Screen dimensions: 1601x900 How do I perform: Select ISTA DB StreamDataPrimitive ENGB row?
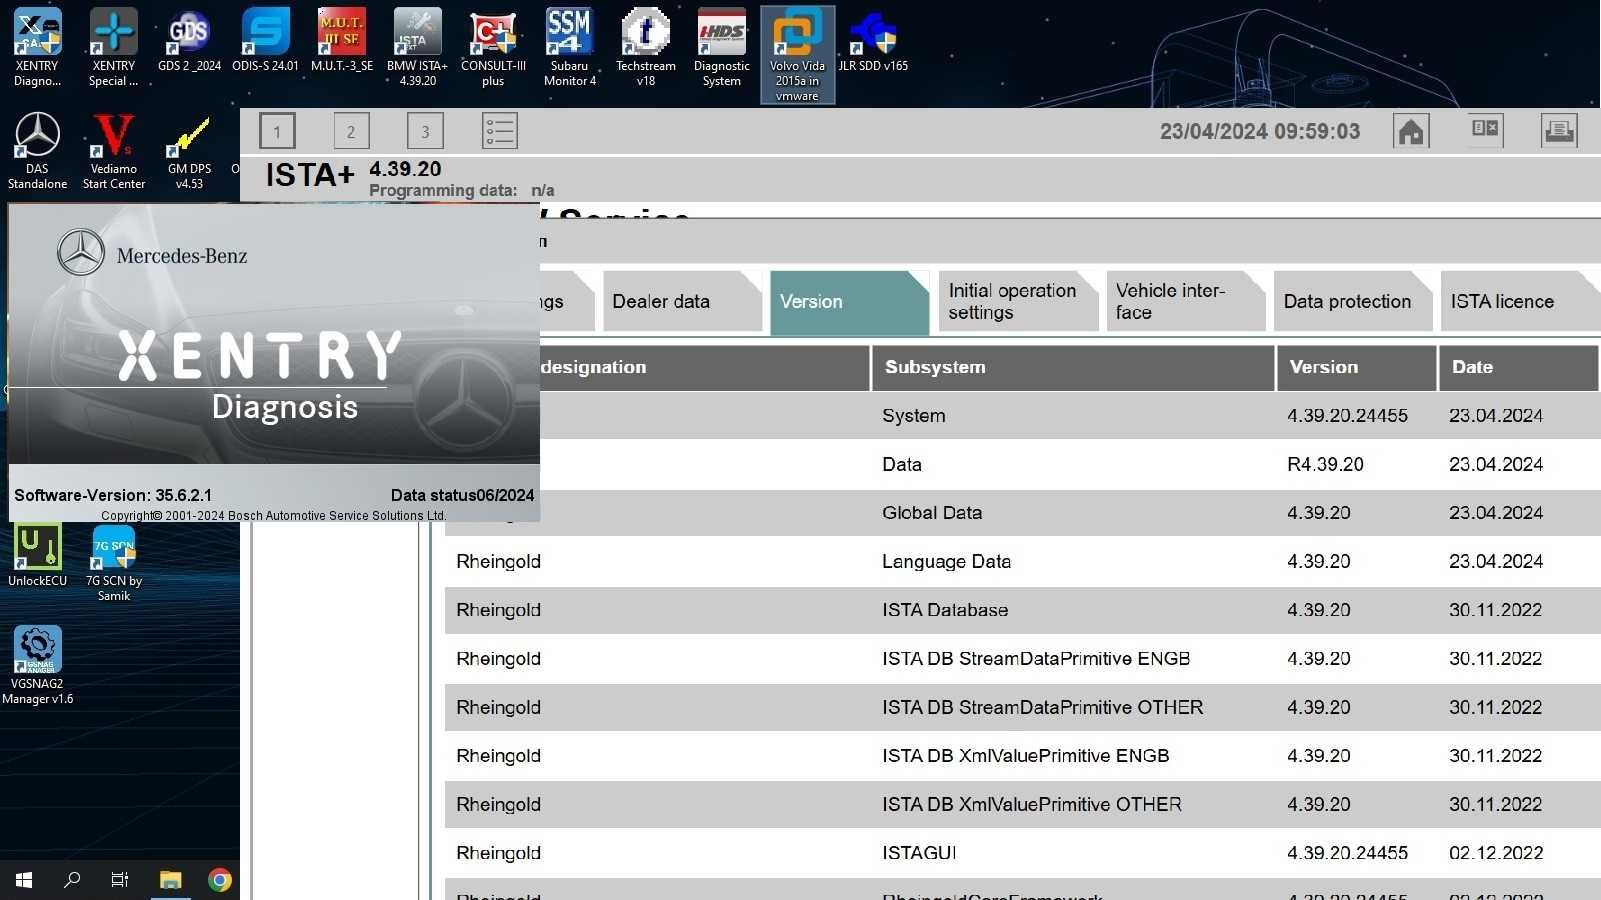pos(1022,658)
